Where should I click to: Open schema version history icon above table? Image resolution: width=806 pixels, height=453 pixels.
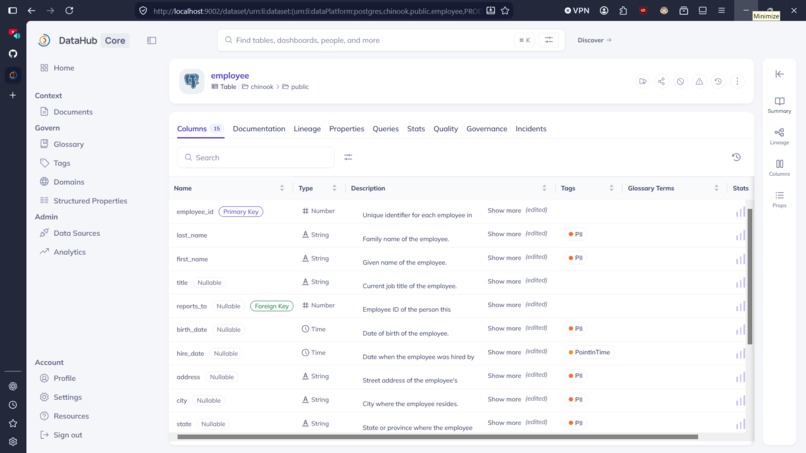click(x=736, y=157)
